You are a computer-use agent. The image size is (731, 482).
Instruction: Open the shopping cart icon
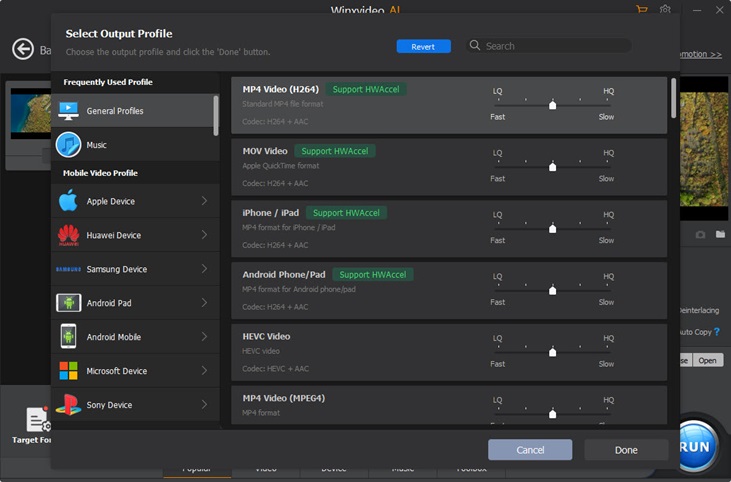coord(642,9)
